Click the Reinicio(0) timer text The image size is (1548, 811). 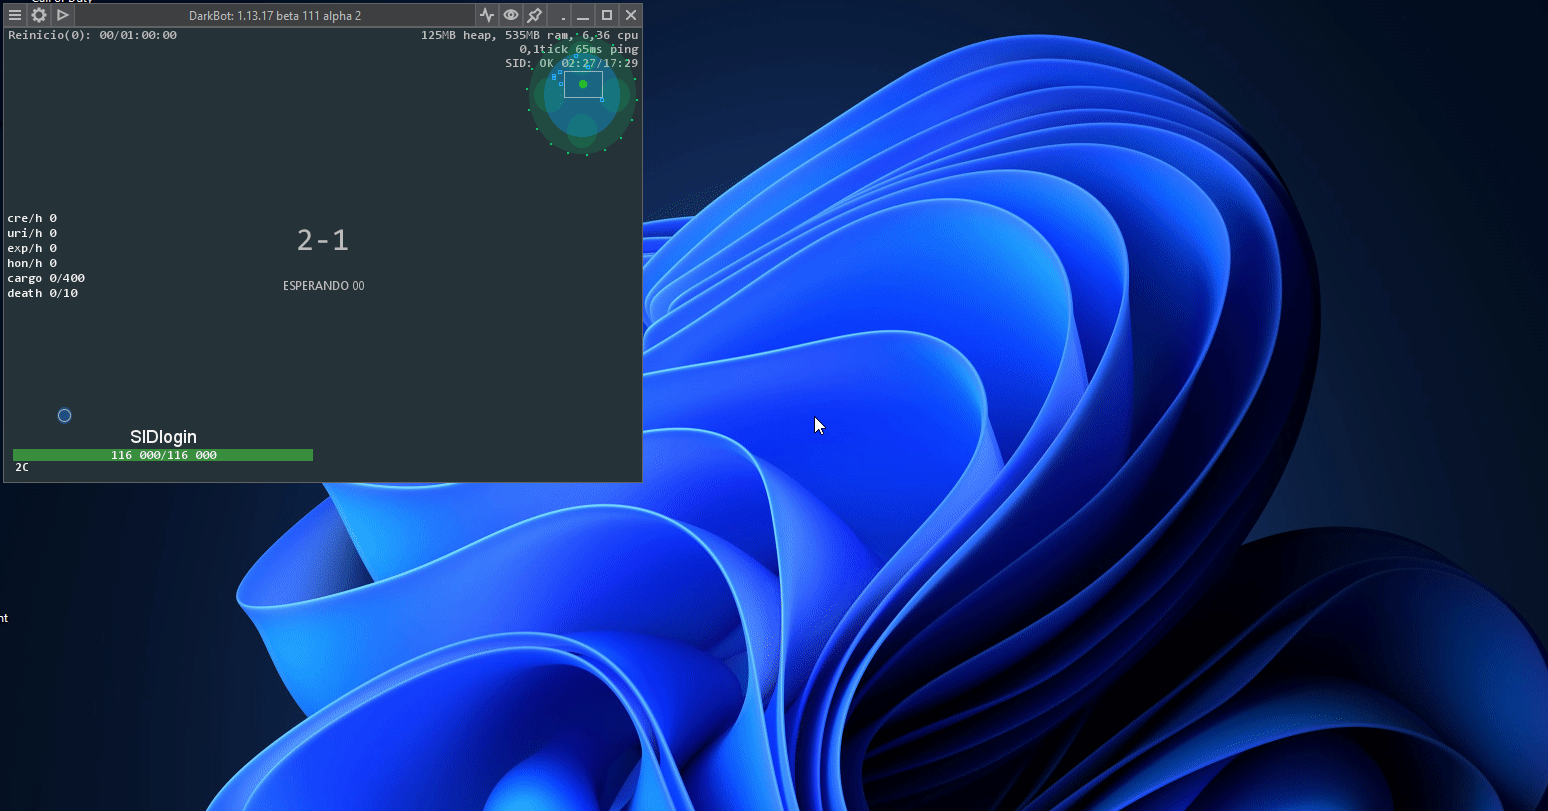pyautogui.click(x=92, y=35)
